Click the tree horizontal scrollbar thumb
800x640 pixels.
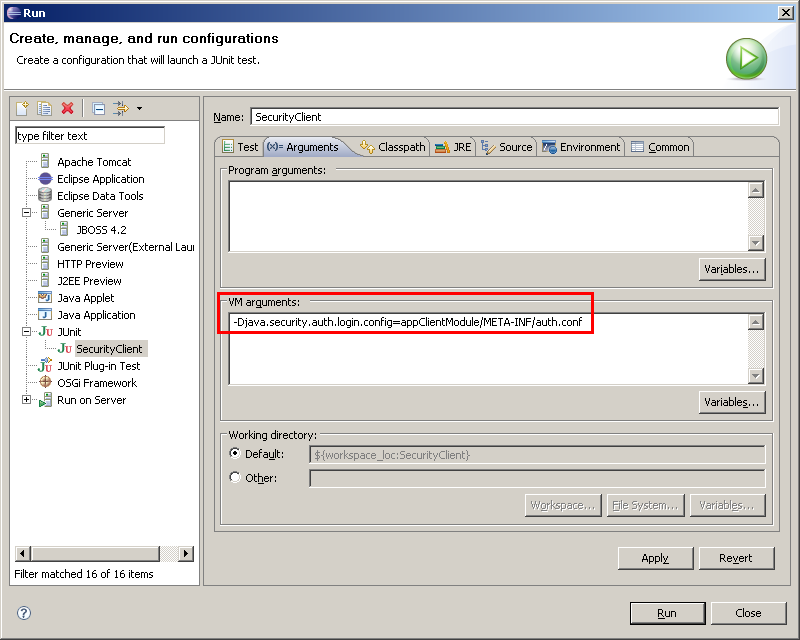pos(95,553)
